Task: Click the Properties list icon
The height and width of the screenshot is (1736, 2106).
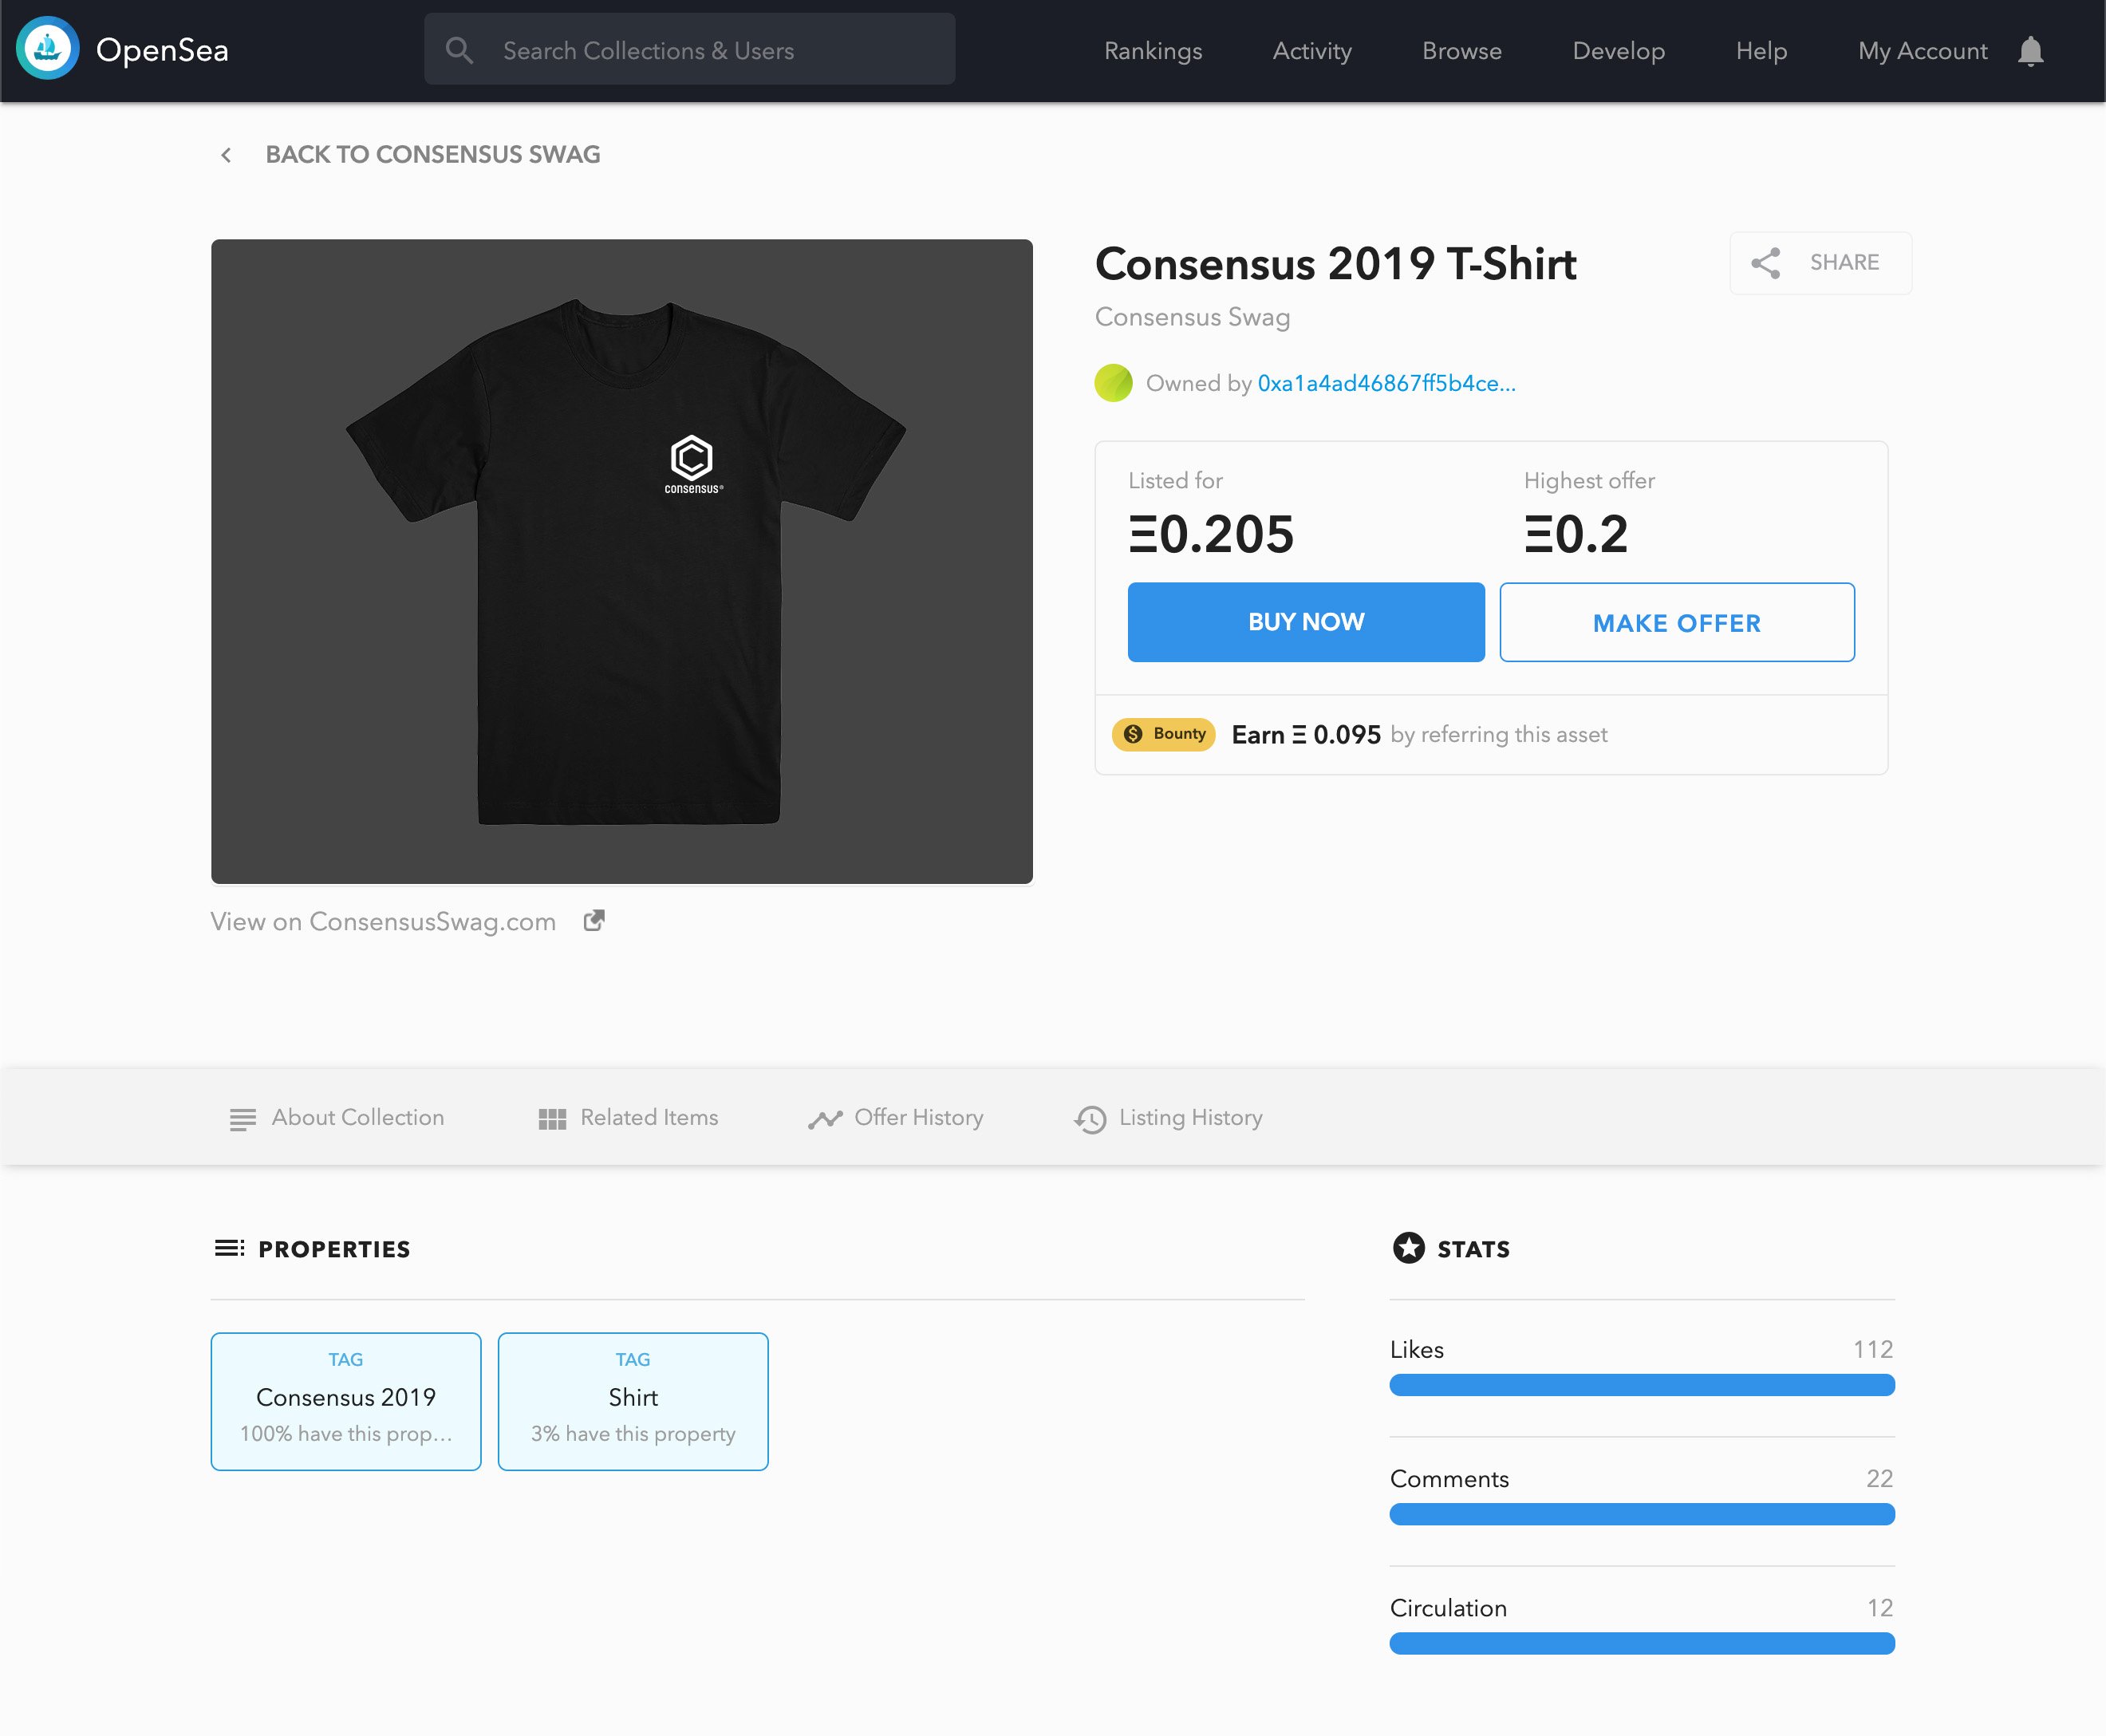Action: pyautogui.click(x=229, y=1248)
